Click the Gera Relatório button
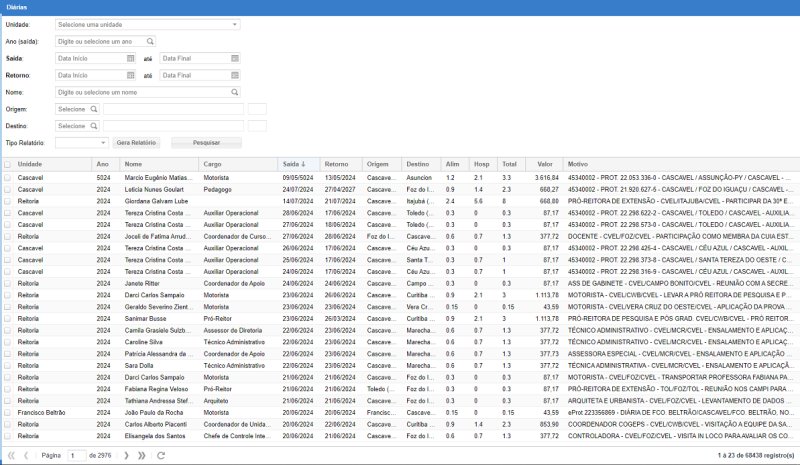 137,143
